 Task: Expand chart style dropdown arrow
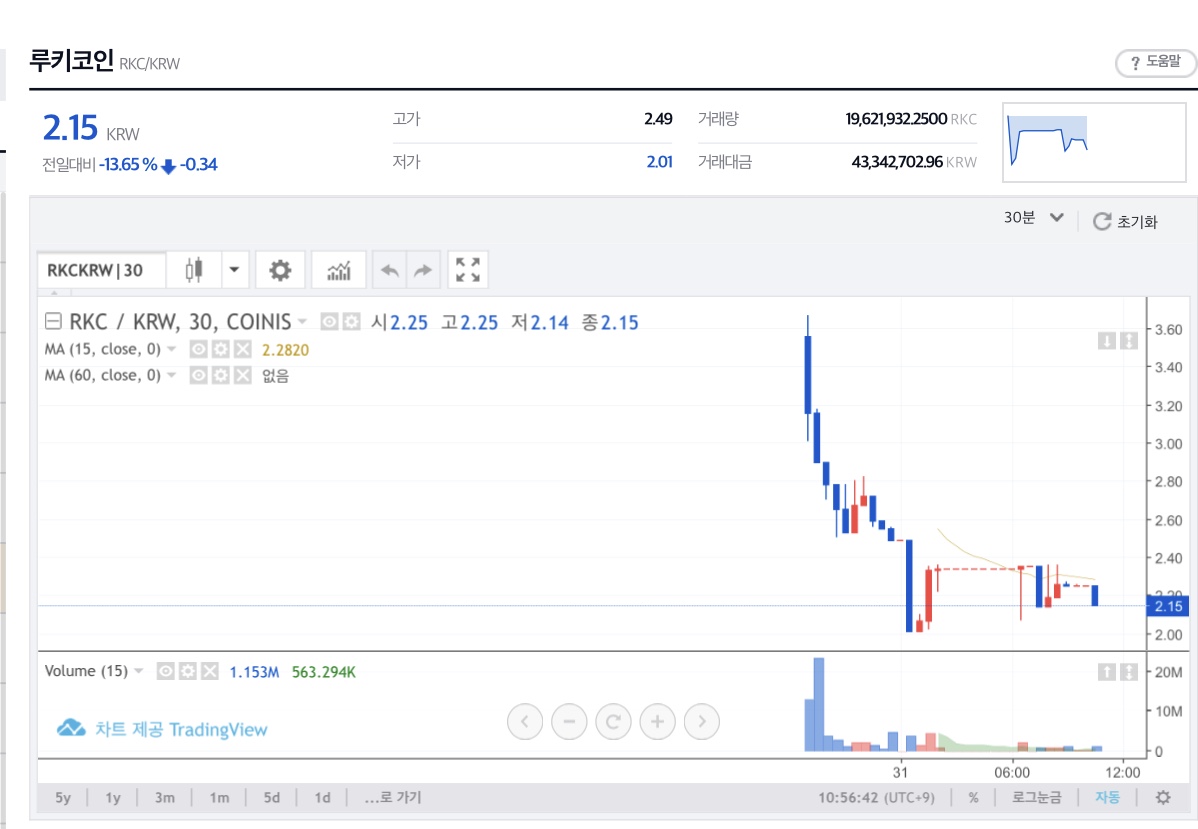click(235, 270)
